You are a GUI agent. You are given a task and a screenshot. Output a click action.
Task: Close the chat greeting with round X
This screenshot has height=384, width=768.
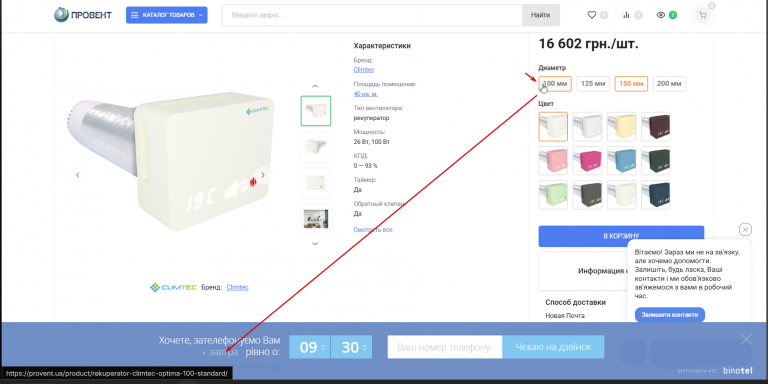click(x=745, y=229)
